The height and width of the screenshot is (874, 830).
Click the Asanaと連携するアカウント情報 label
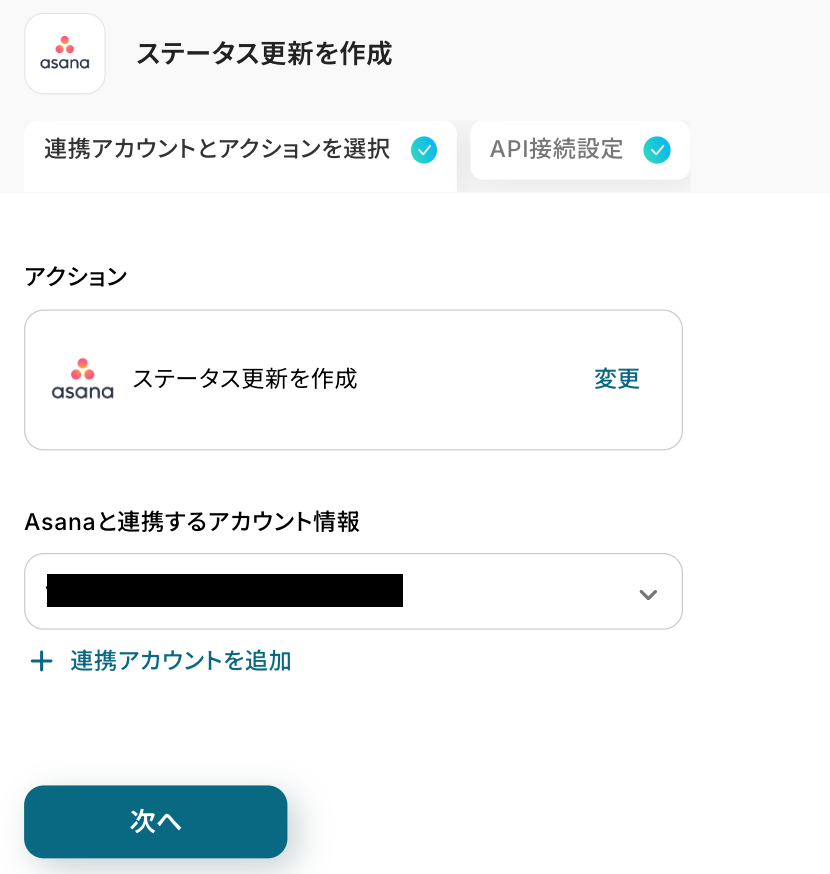point(192,521)
